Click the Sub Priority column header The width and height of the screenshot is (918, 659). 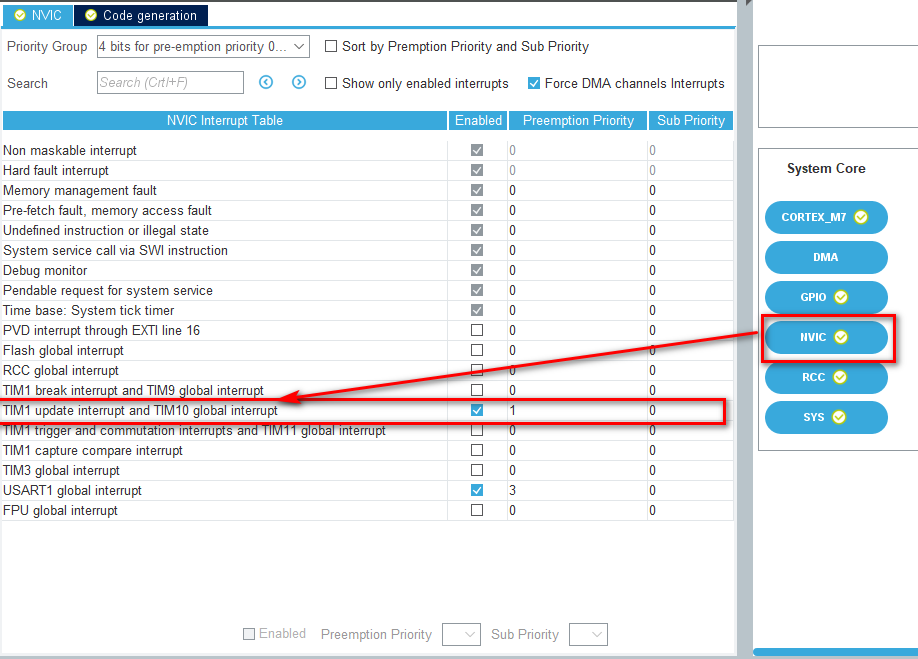pyautogui.click(x=690, y=121)
